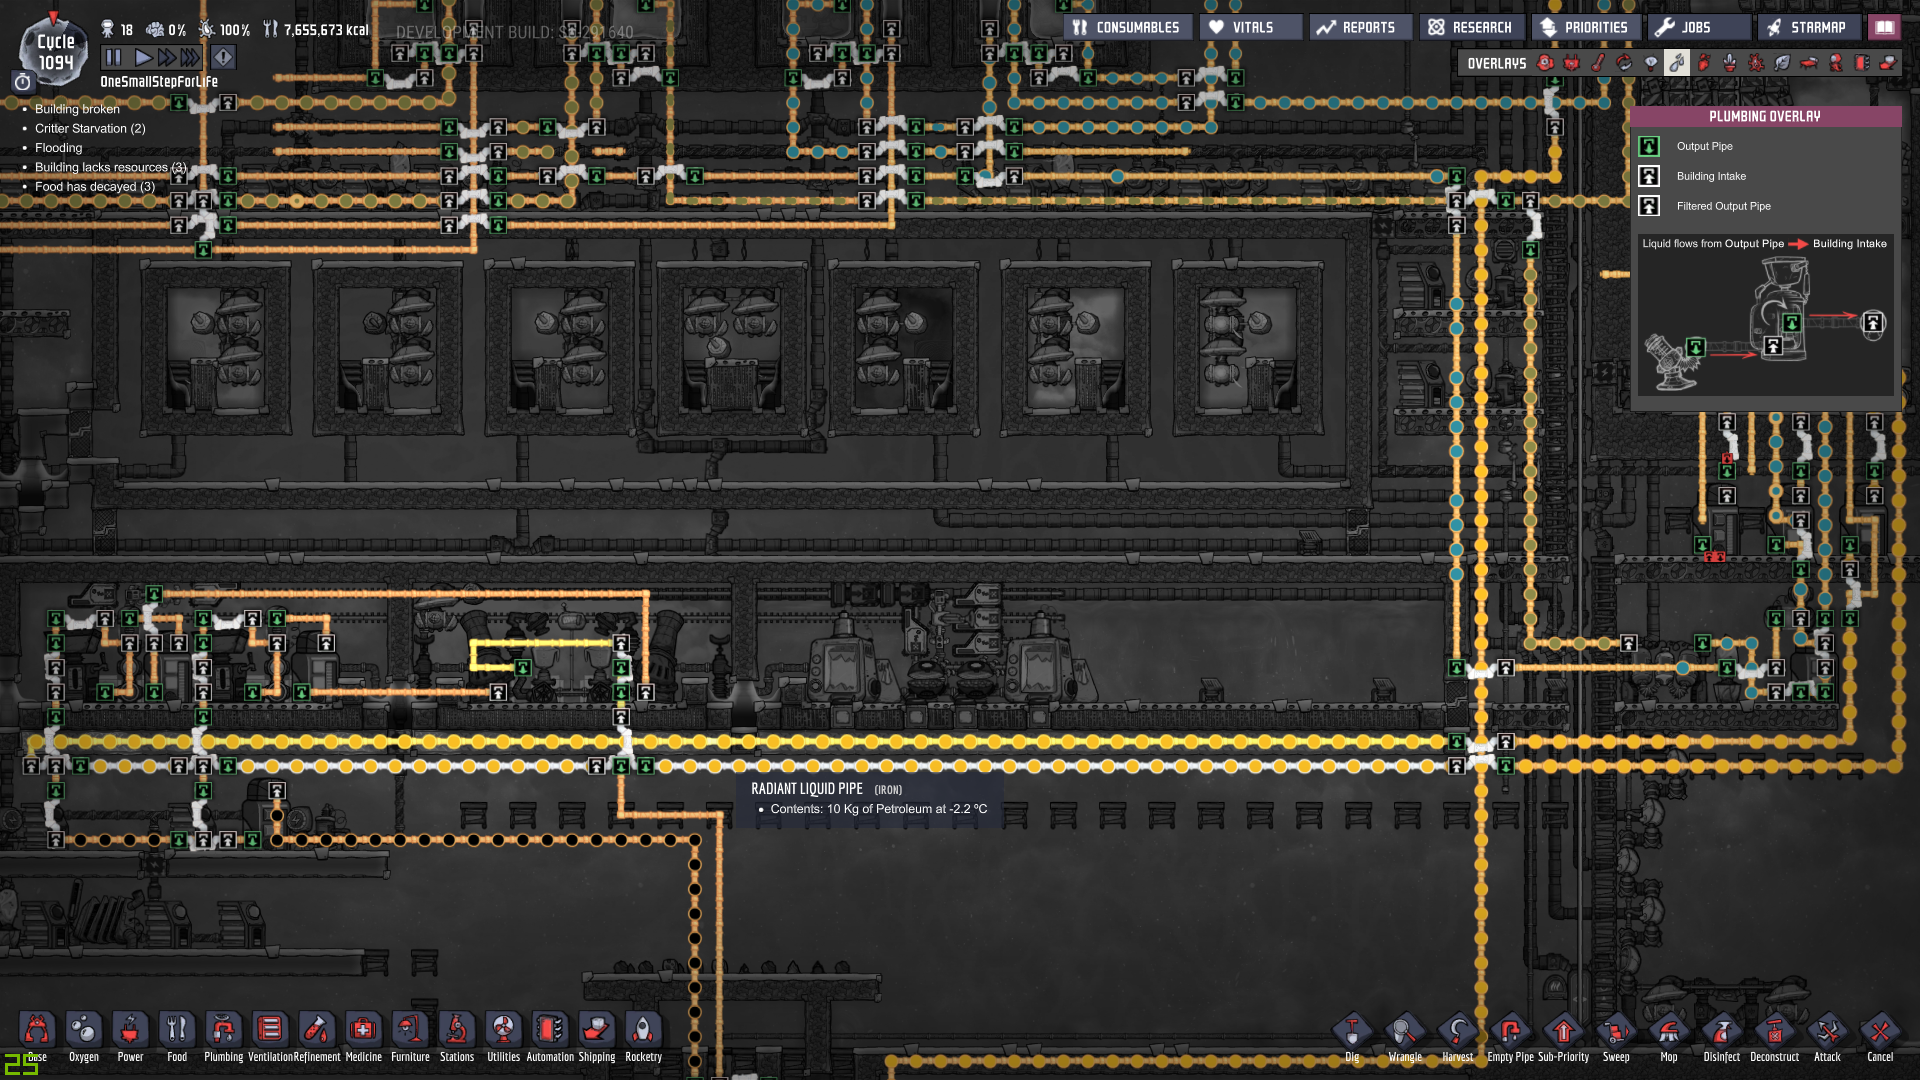Toggle the Power overlay

(1572, 63)
